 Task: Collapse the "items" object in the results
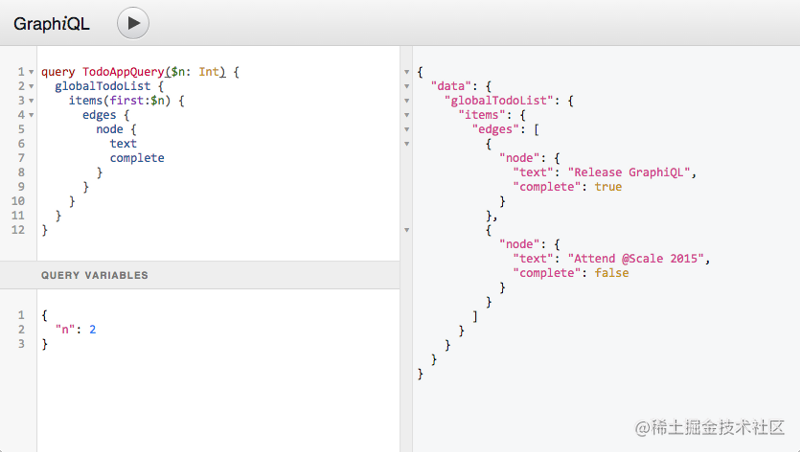[407, 115]
